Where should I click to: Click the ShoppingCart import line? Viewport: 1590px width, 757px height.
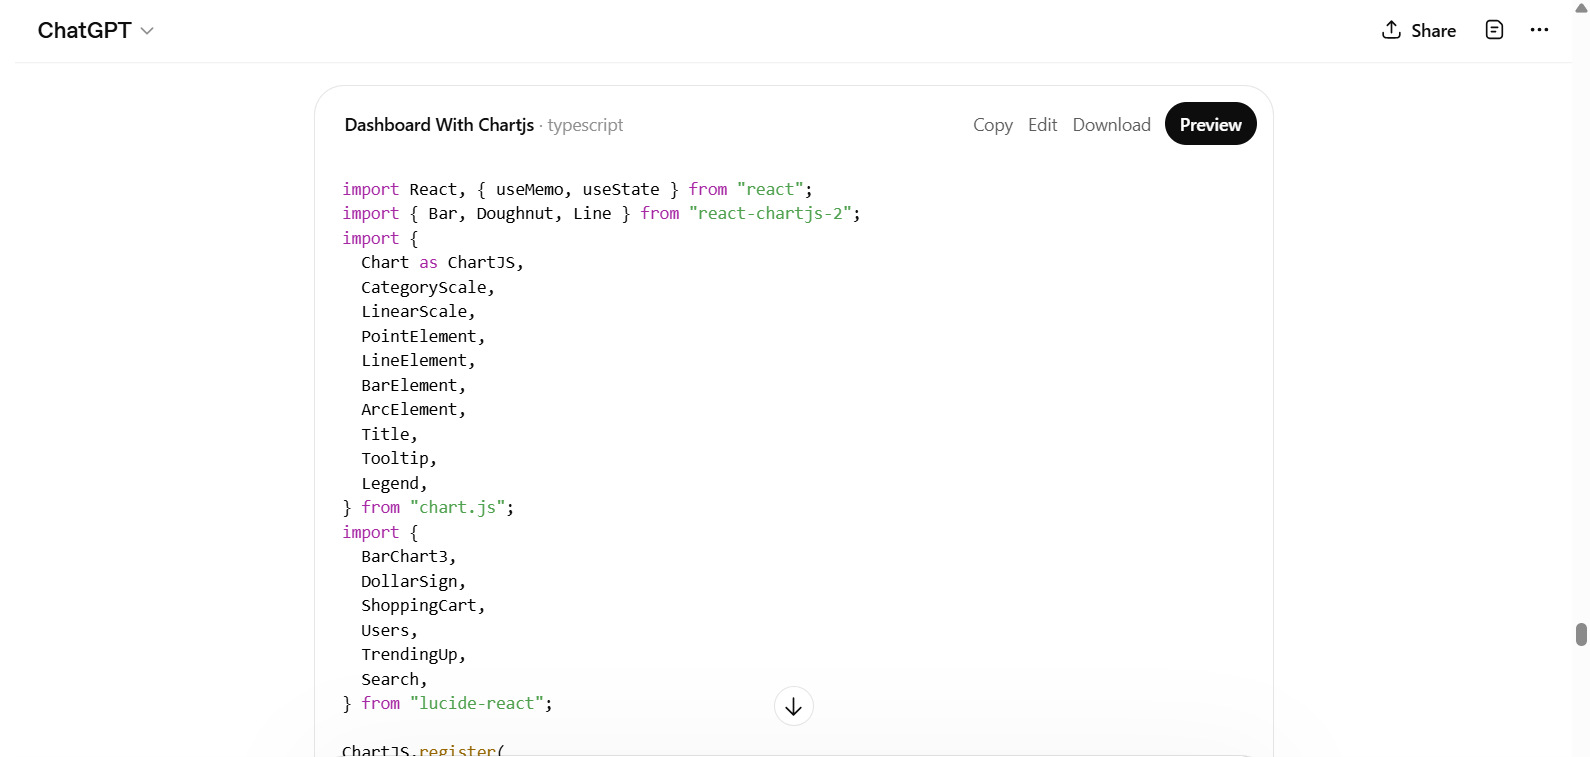(x=422, y=606)
